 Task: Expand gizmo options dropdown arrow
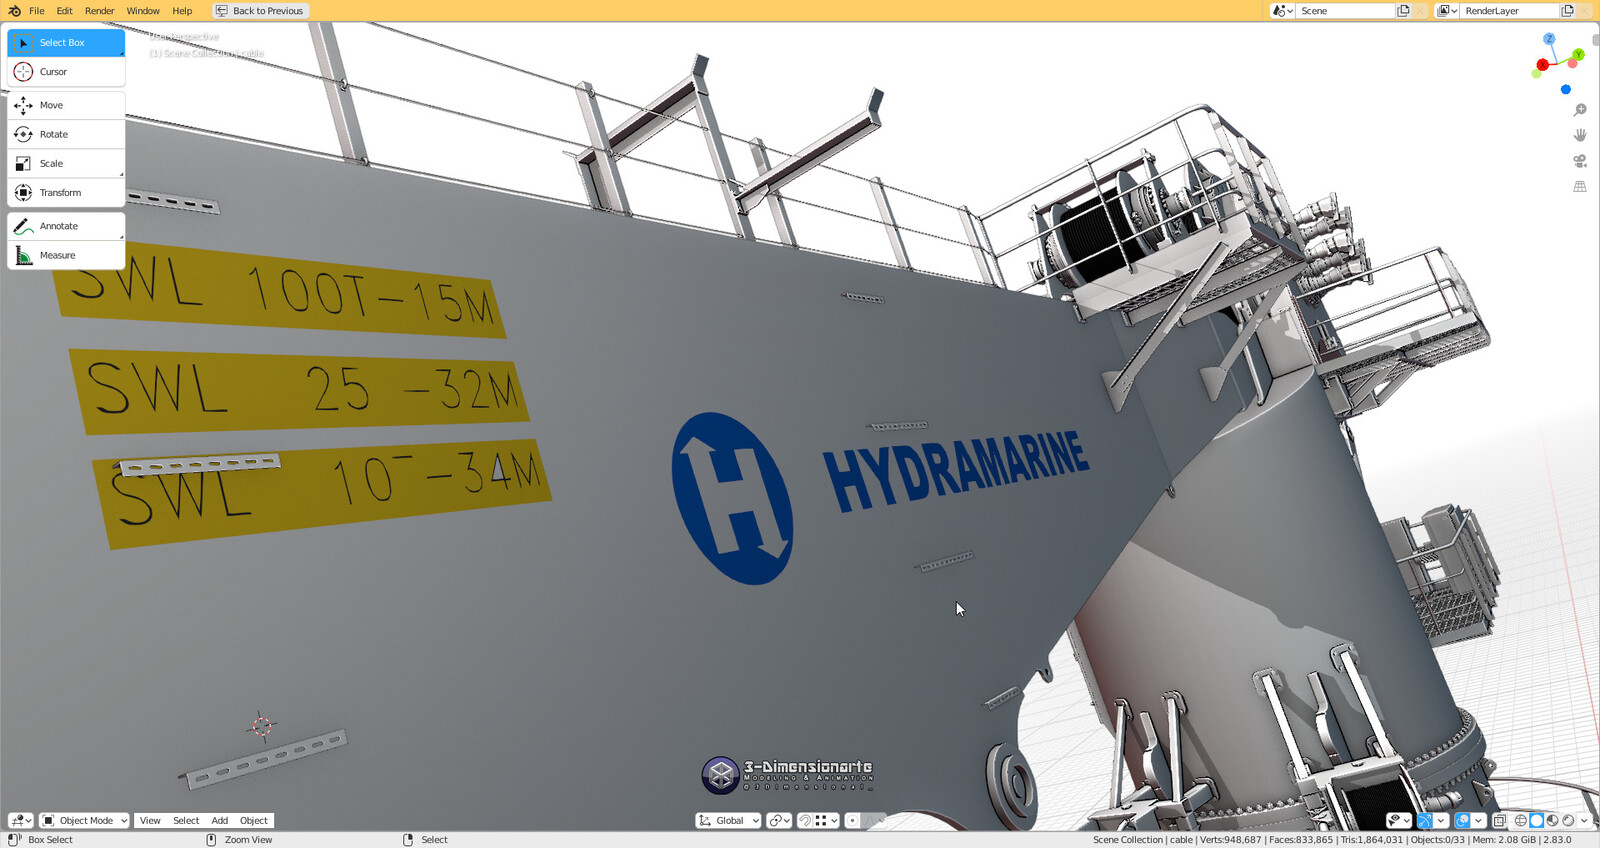tap(1441, 820)
